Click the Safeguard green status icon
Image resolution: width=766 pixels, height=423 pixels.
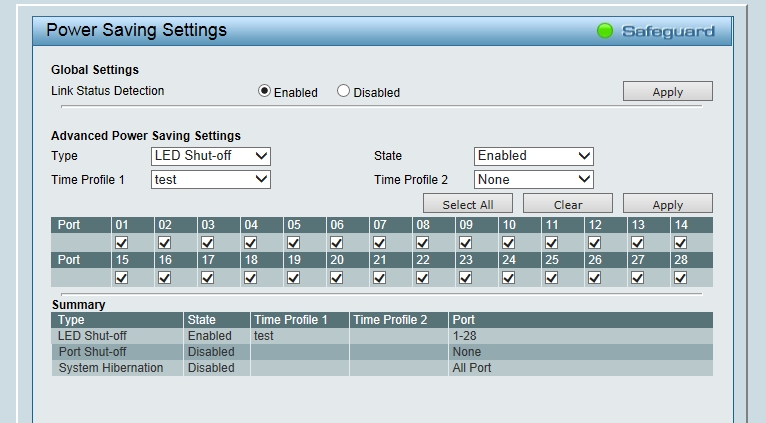[605, 31]
